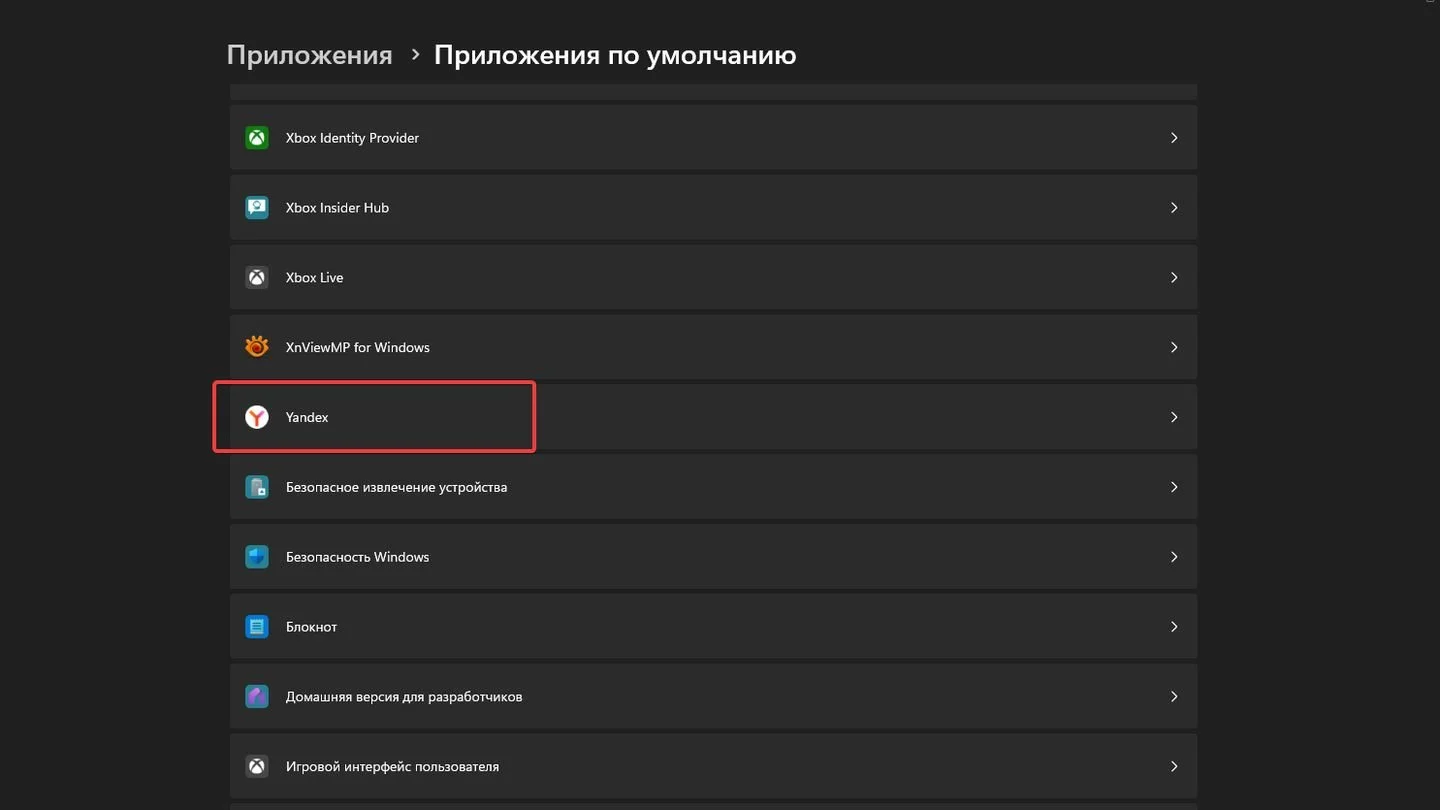This screenshot has height=810, width=1440.
Task: Select the XnViewMP for Windows label
Action: (x=358, y=348)
